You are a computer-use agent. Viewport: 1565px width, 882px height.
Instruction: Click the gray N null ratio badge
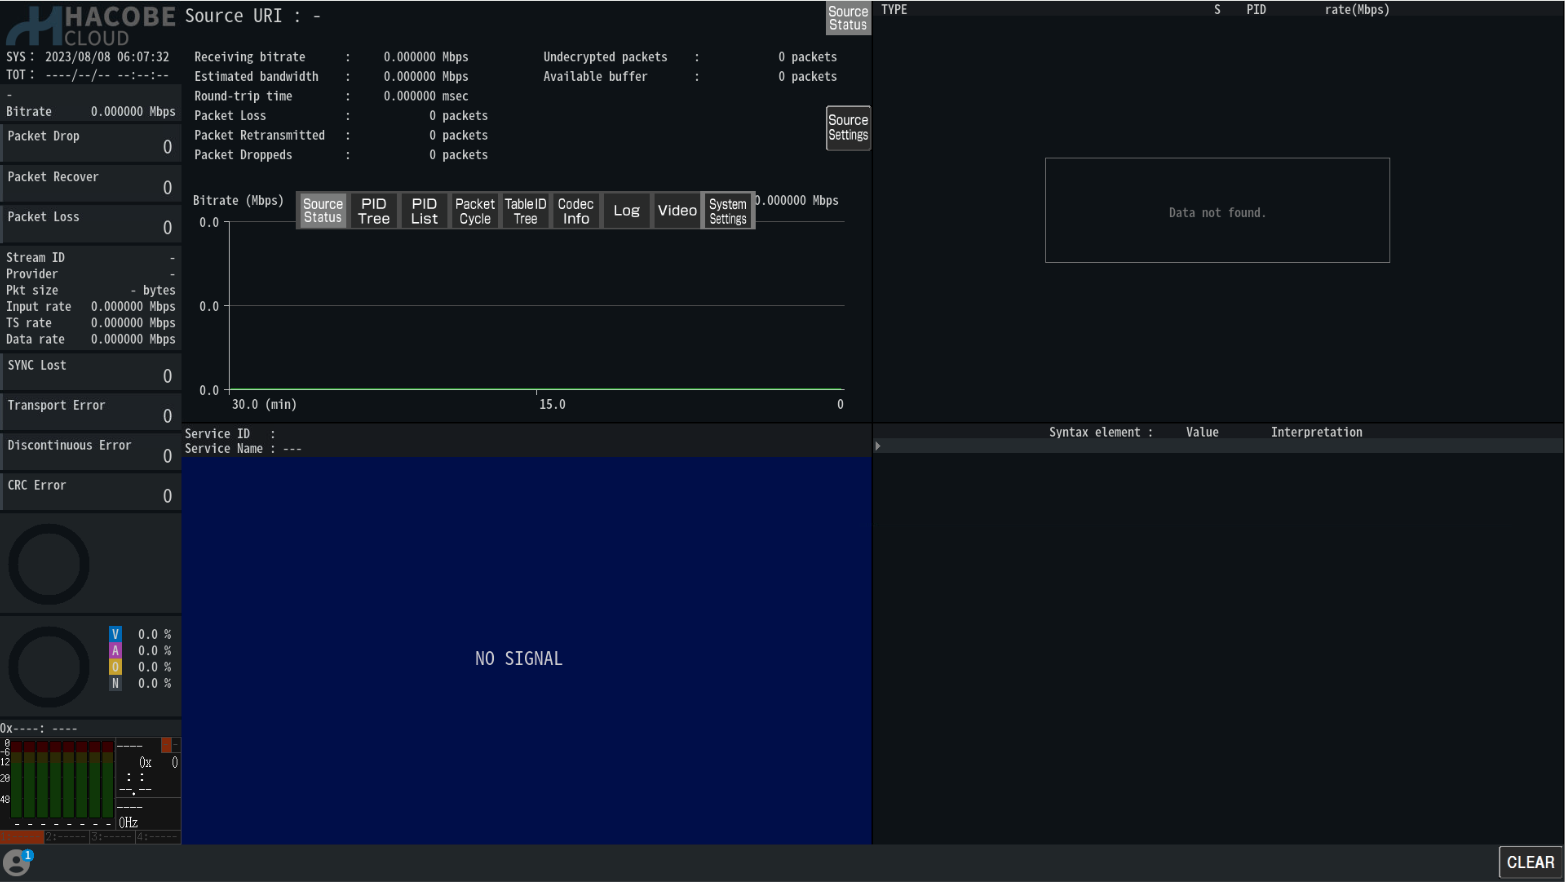tap(115, 683)
